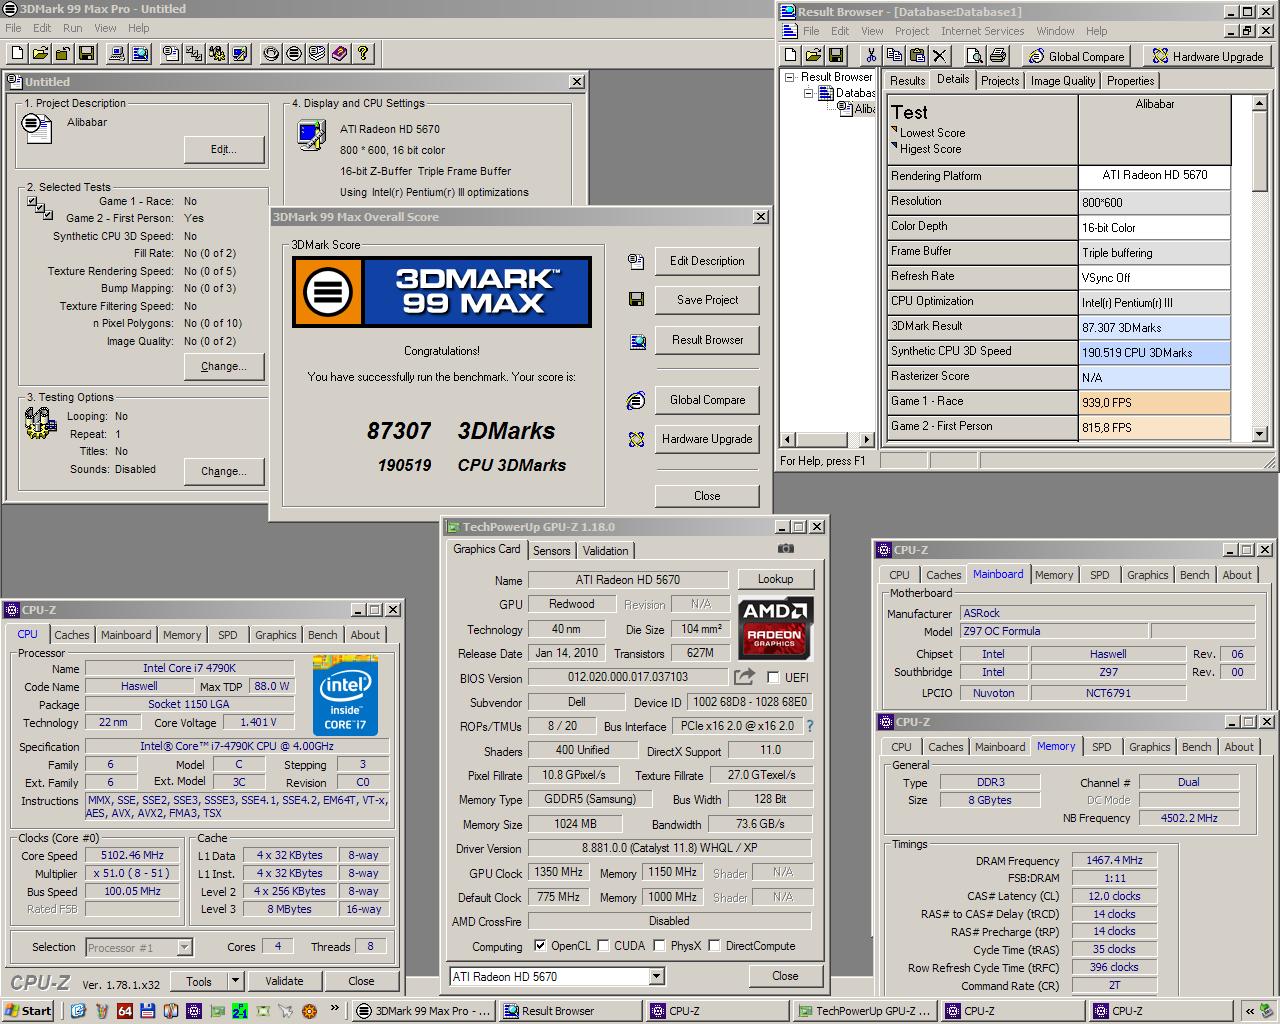Click Cut scissors icon in Result Browser toolbar
1280x1024 pixels.
click(871, 56)
